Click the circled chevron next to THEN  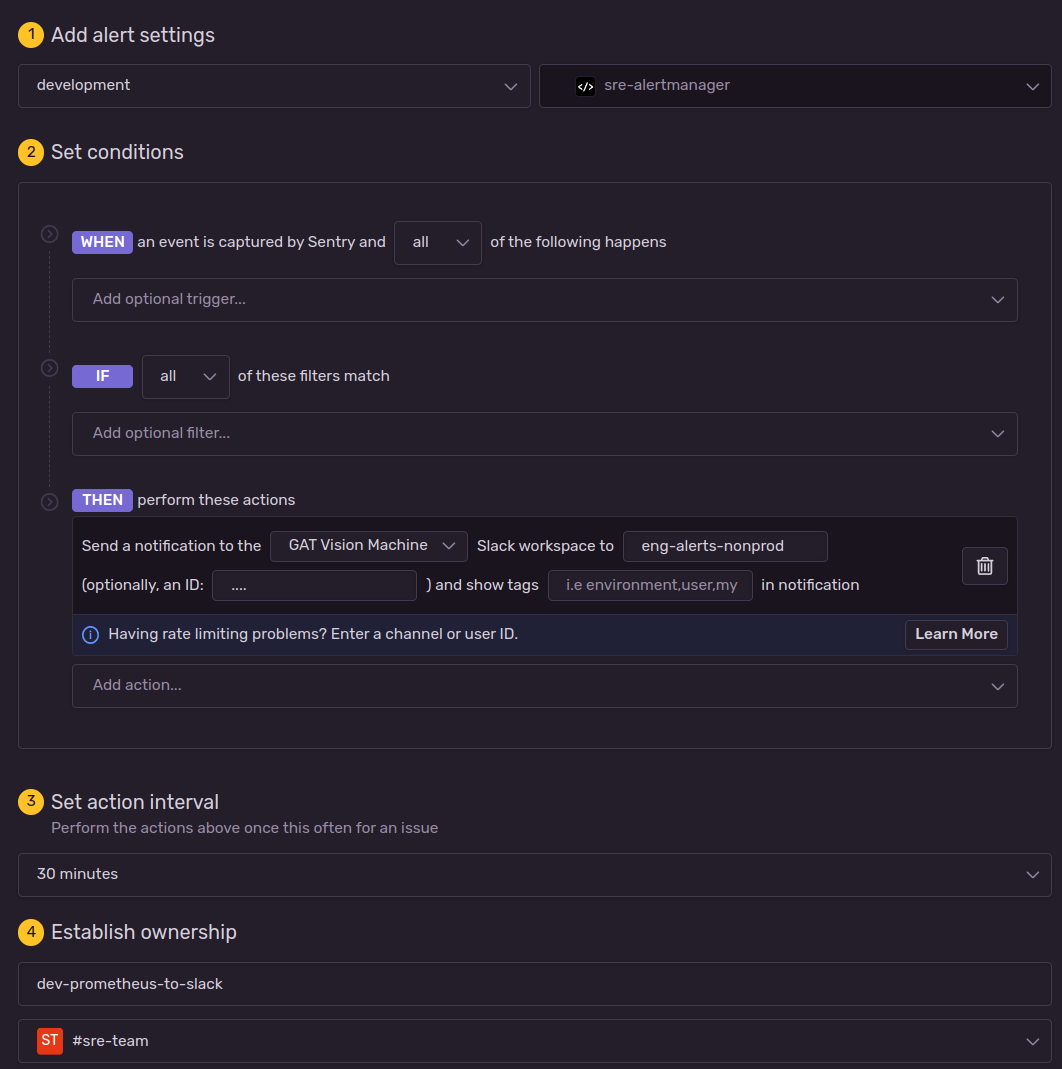click(49, 501)
